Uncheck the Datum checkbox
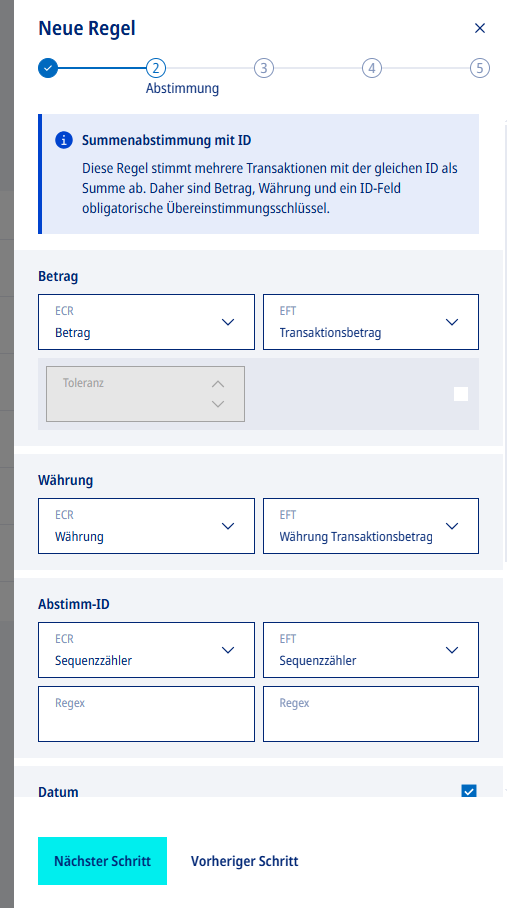 pyautogui.click(x=469, y=791)
